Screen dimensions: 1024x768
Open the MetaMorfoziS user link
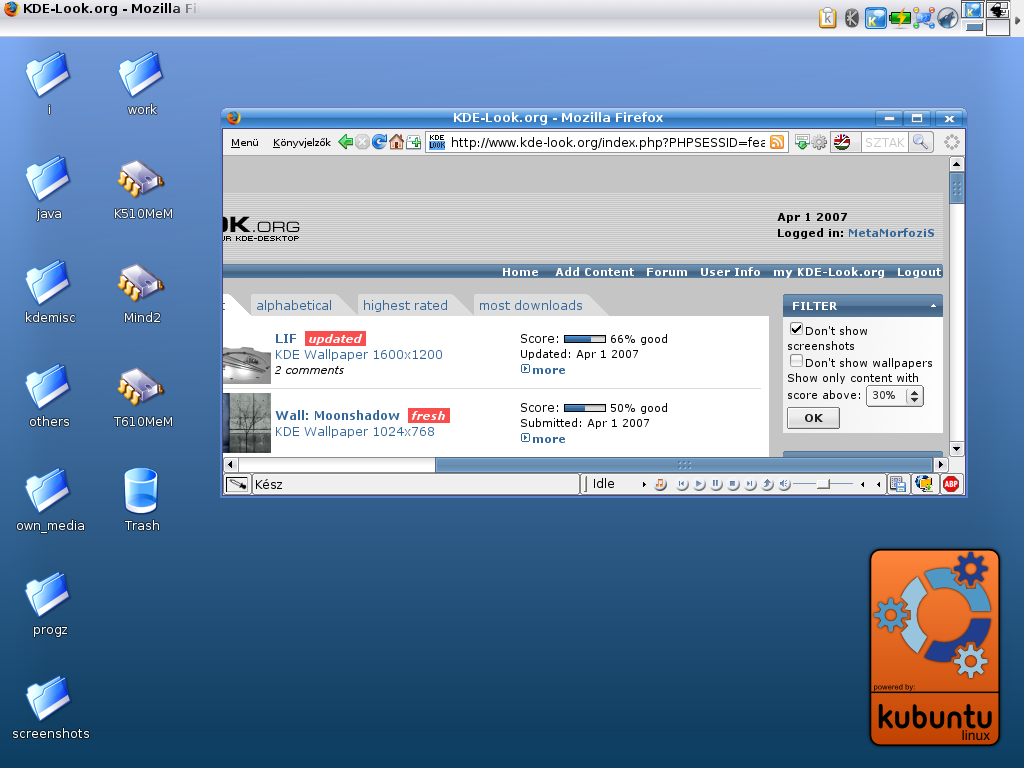point(891,232)
